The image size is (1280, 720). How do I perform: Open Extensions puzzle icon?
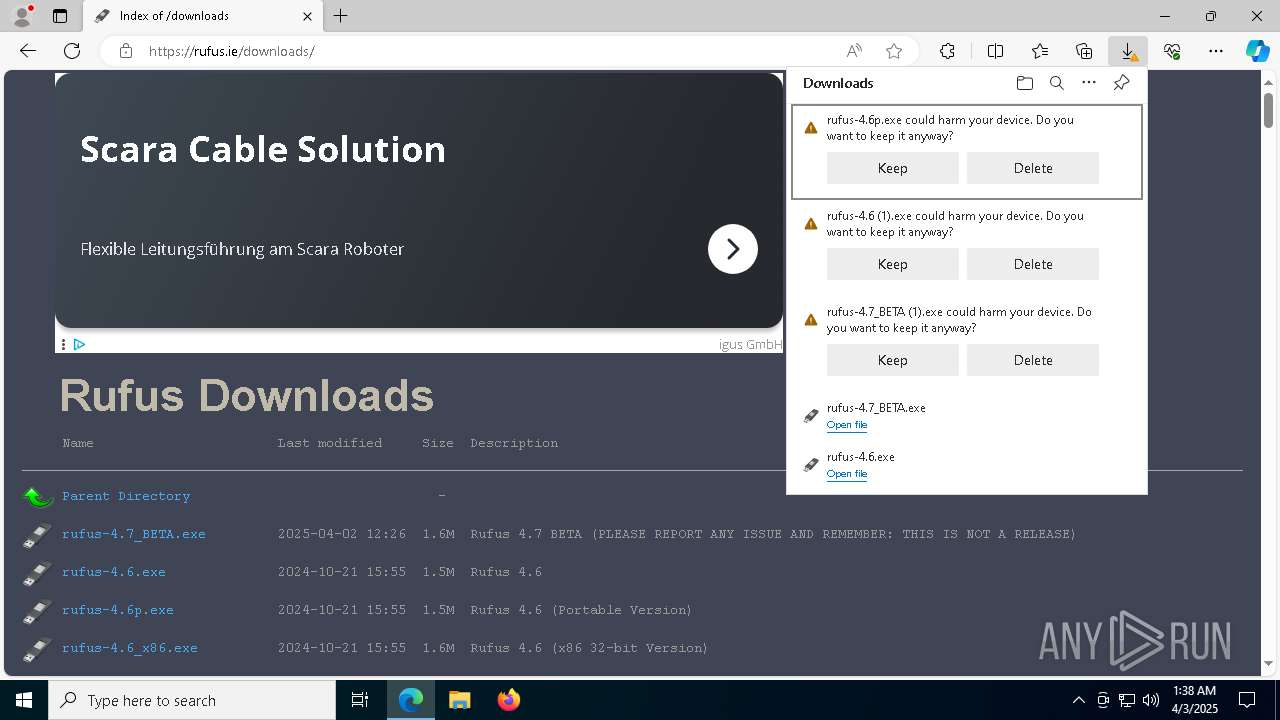(947, 51)
